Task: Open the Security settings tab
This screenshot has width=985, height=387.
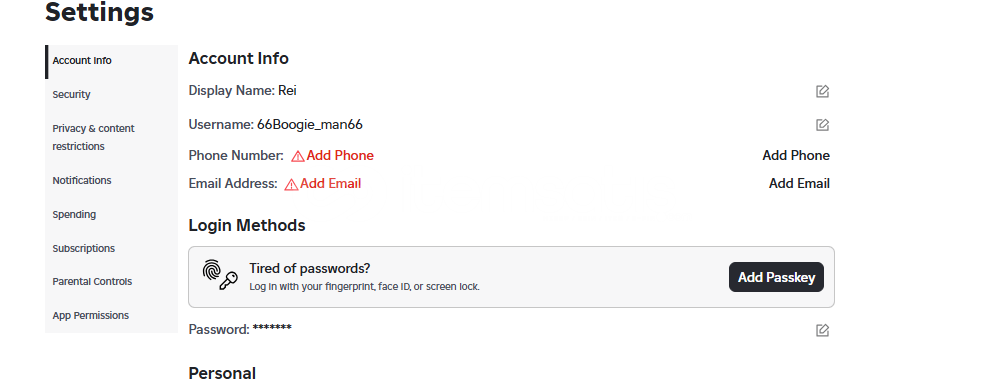Action: click(72, 94)
